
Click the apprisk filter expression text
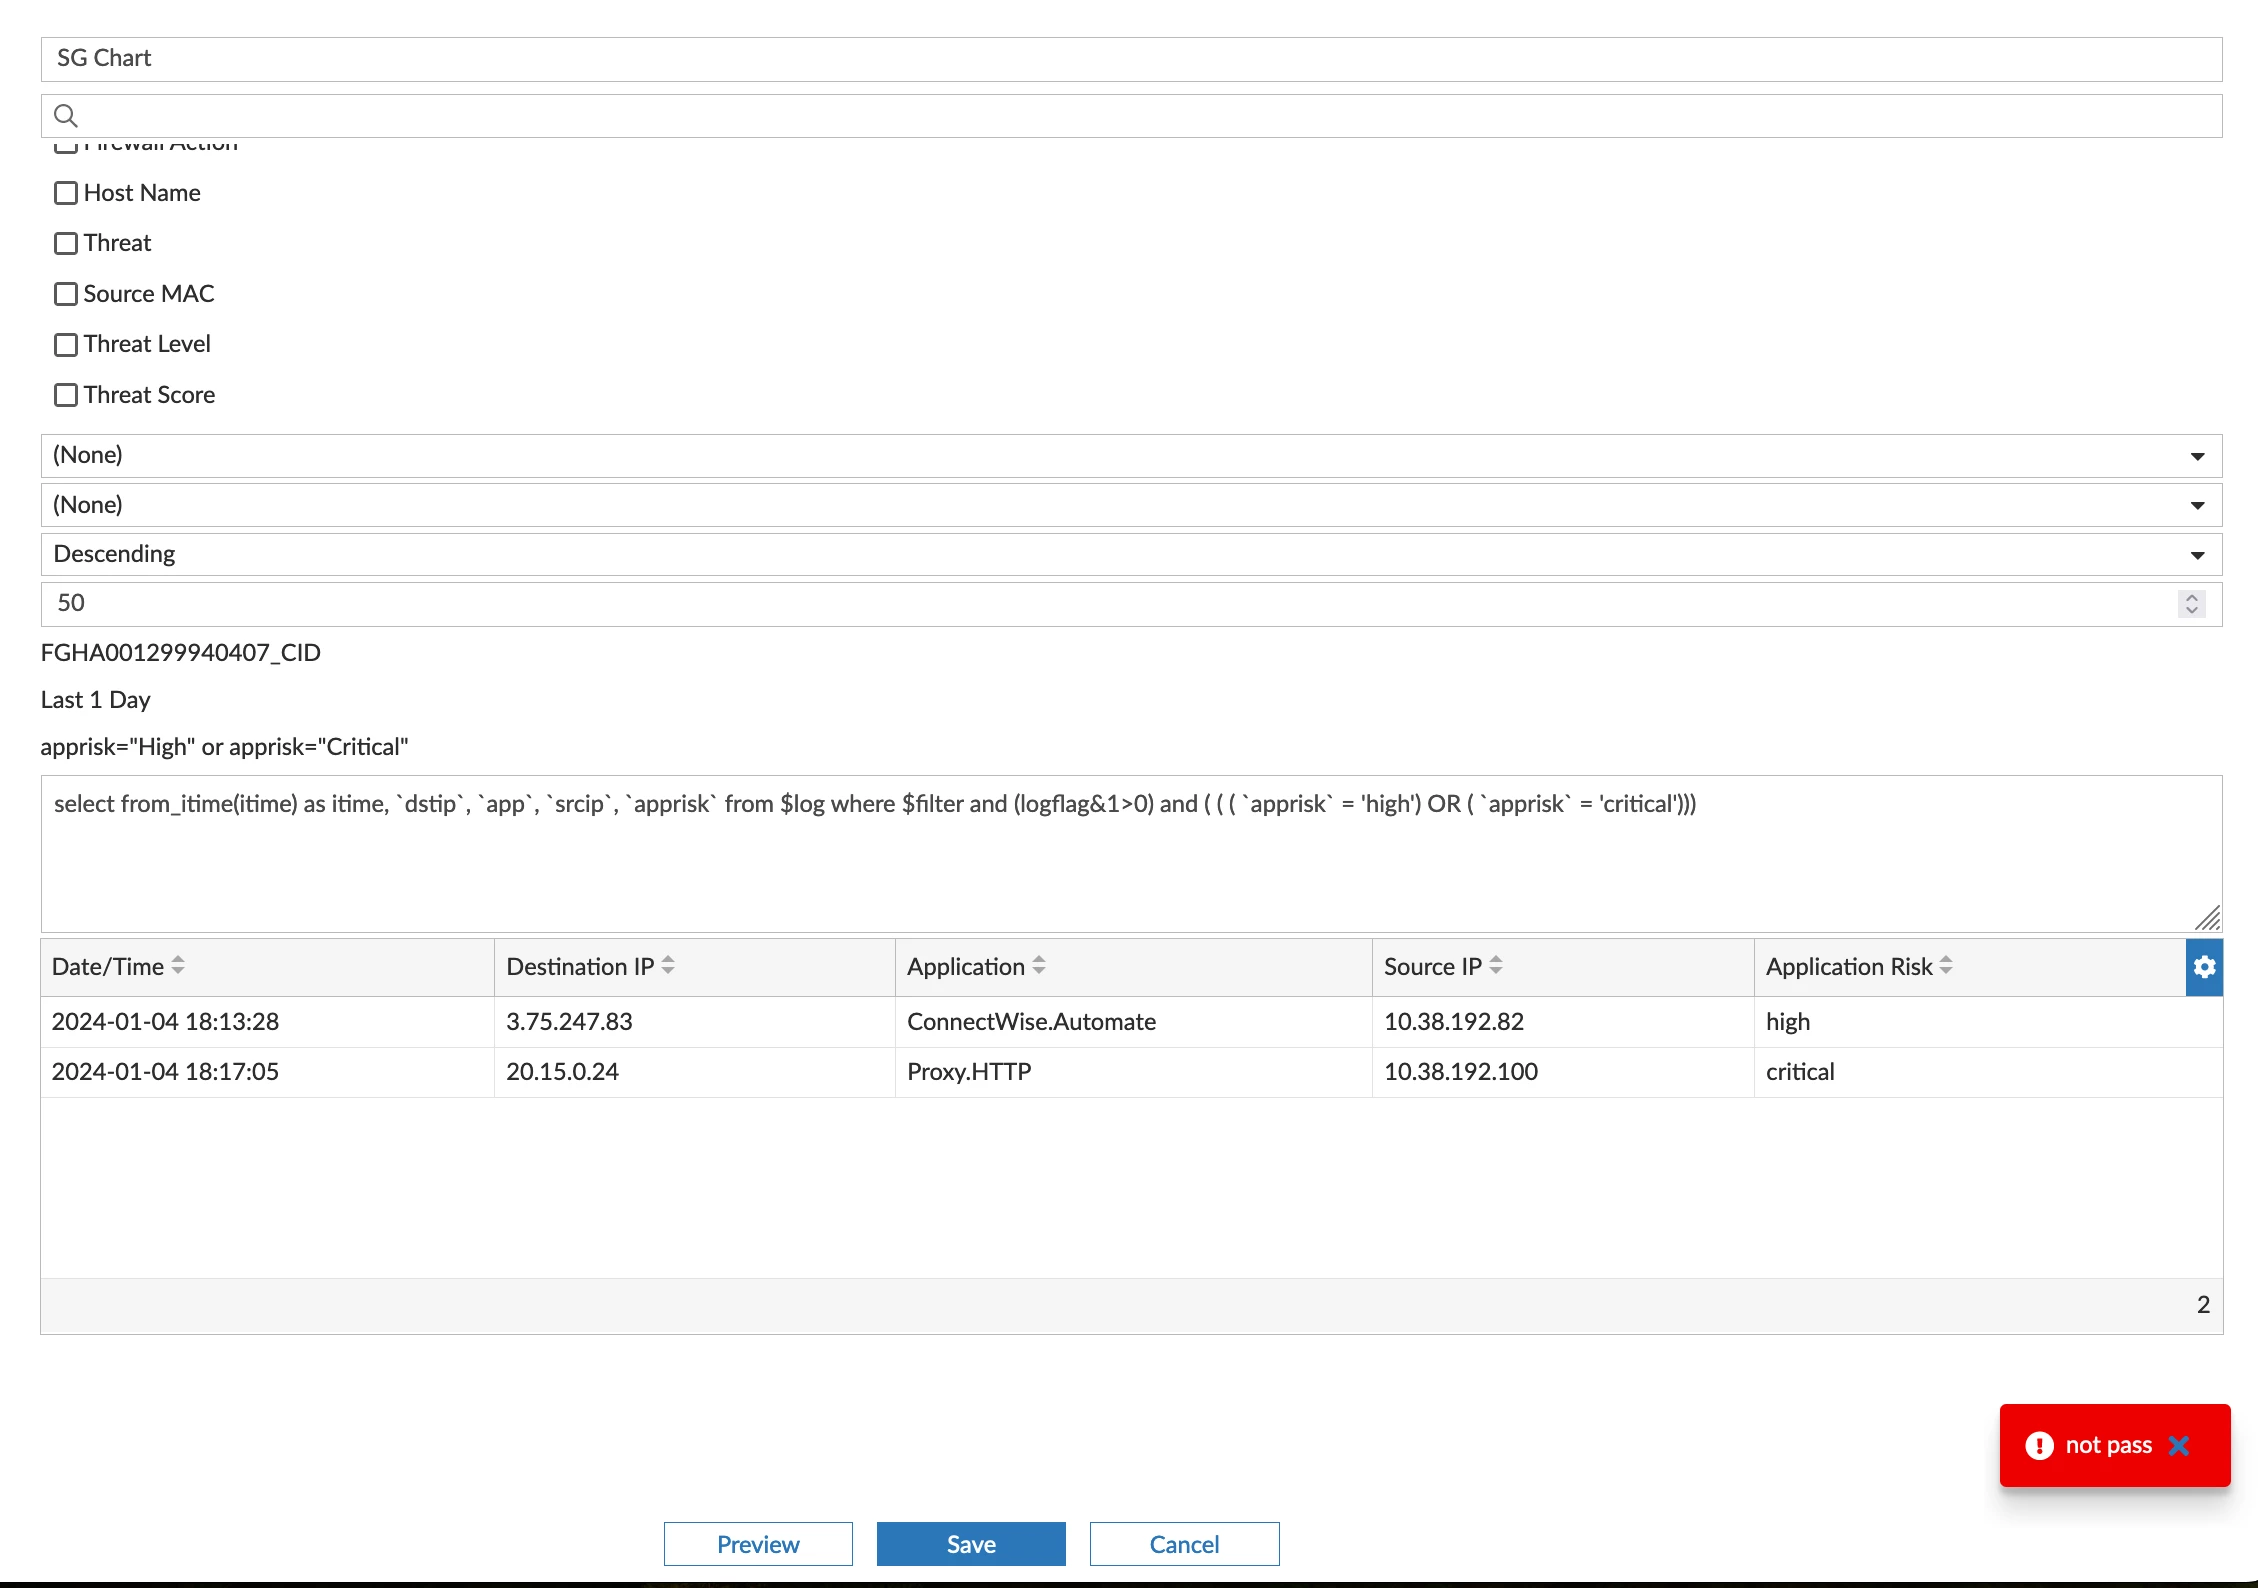(x=225, y=747)
